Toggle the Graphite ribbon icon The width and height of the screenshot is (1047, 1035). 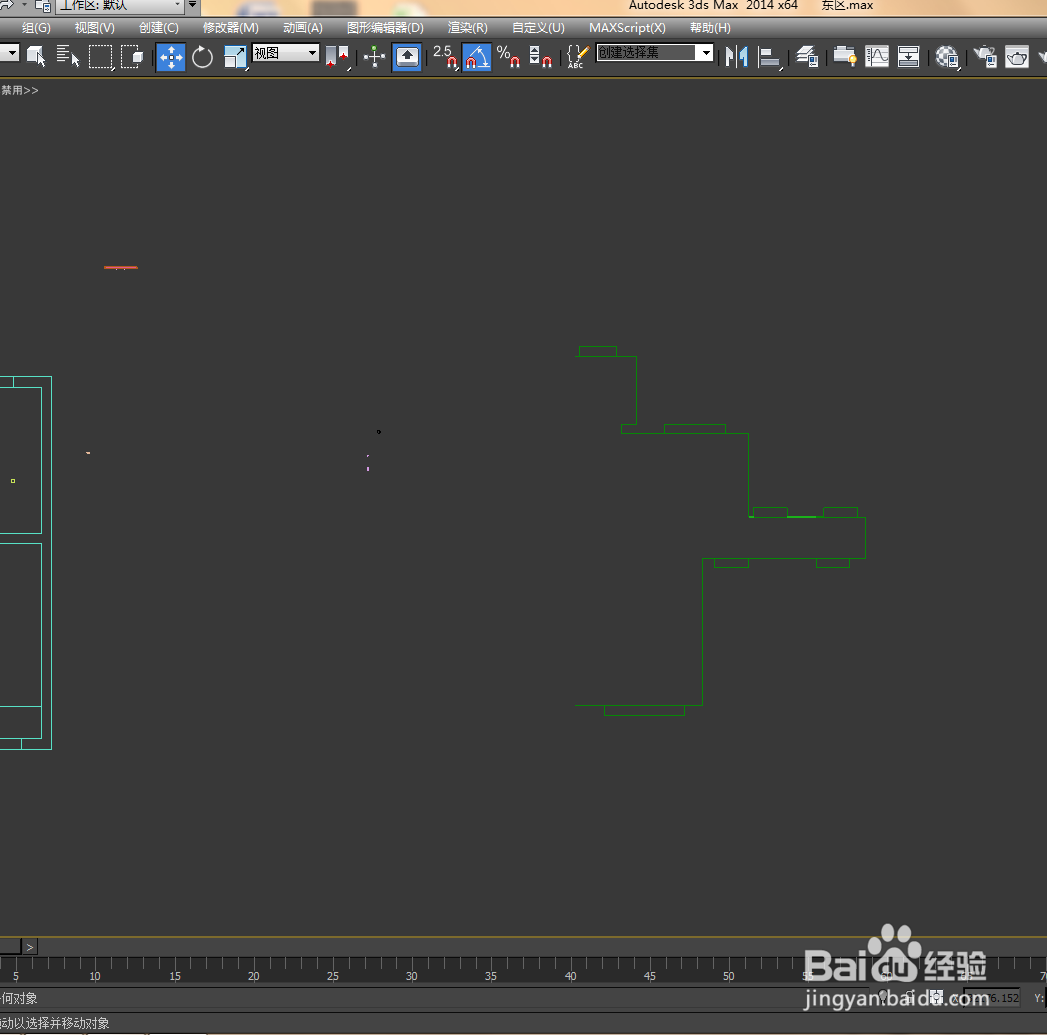pyautogui.click(x=845, y=57)
